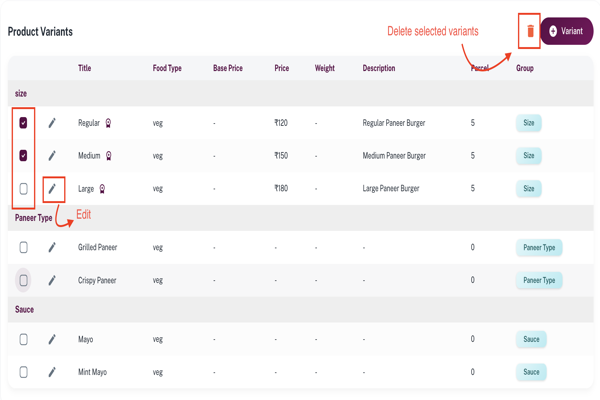Click the Size group tag on Regular row
Viewport: 600px width, 400px height.
pyautogui.click(x=529, y=123)
